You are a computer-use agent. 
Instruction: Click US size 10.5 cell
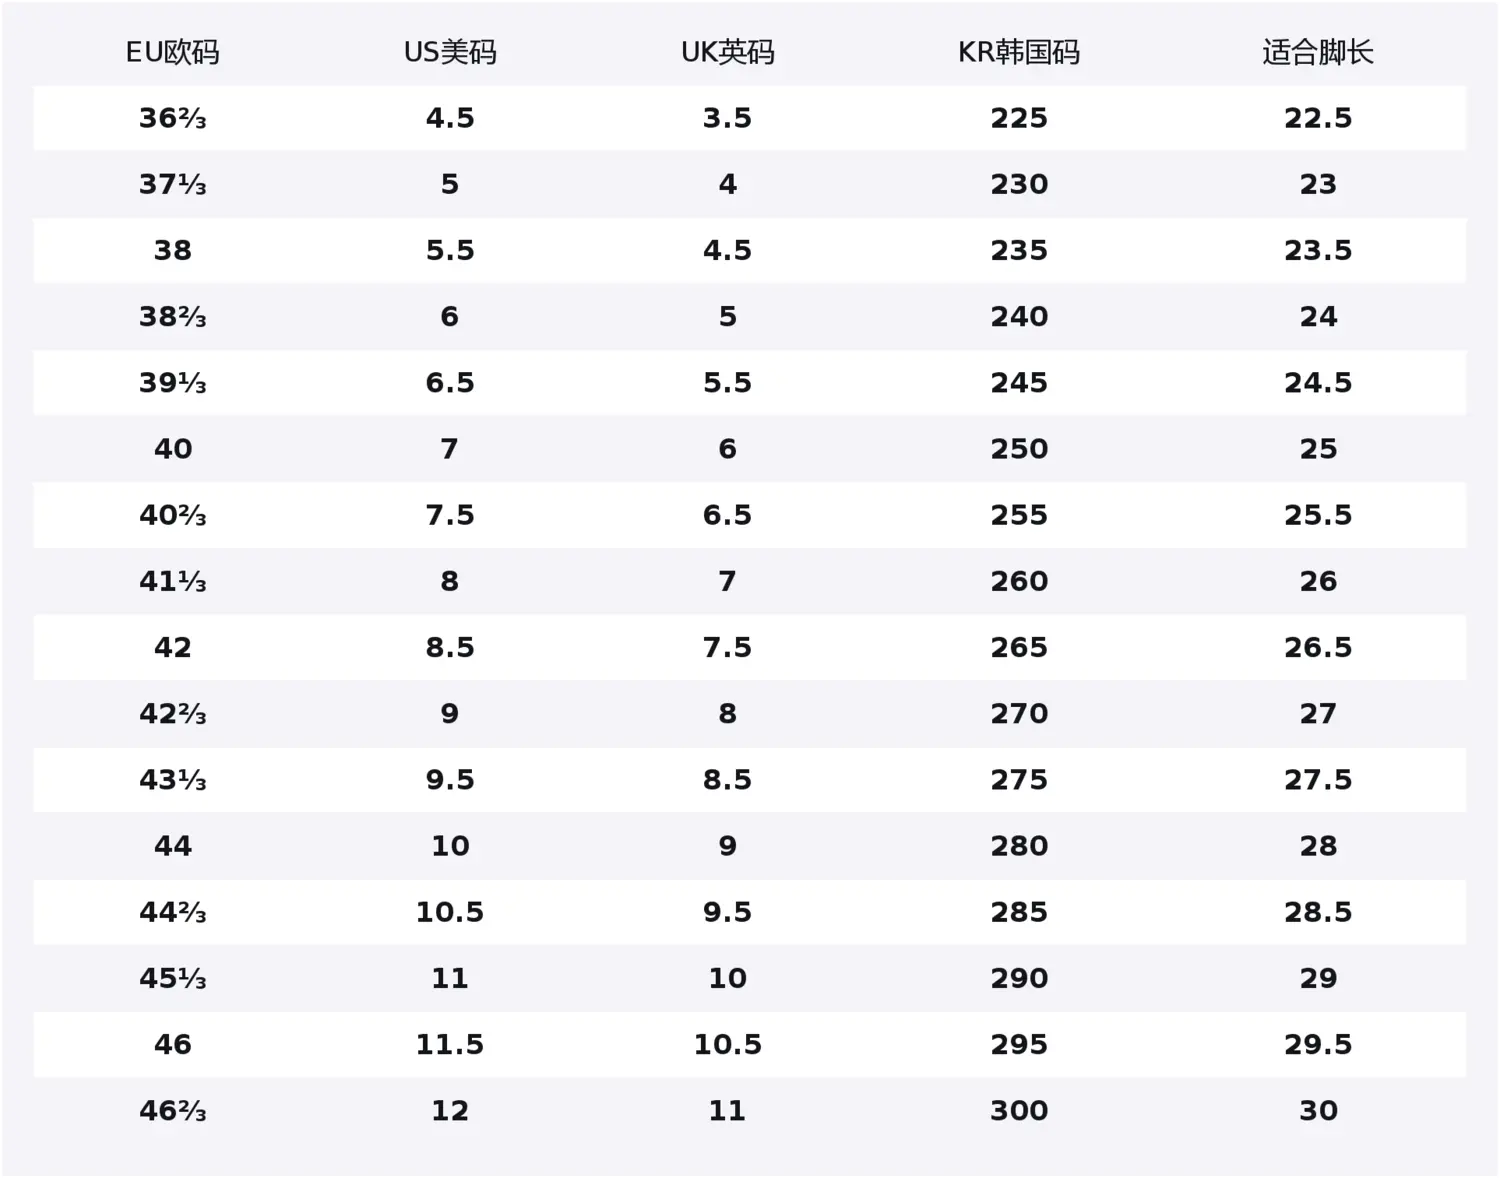click(450, 912)
